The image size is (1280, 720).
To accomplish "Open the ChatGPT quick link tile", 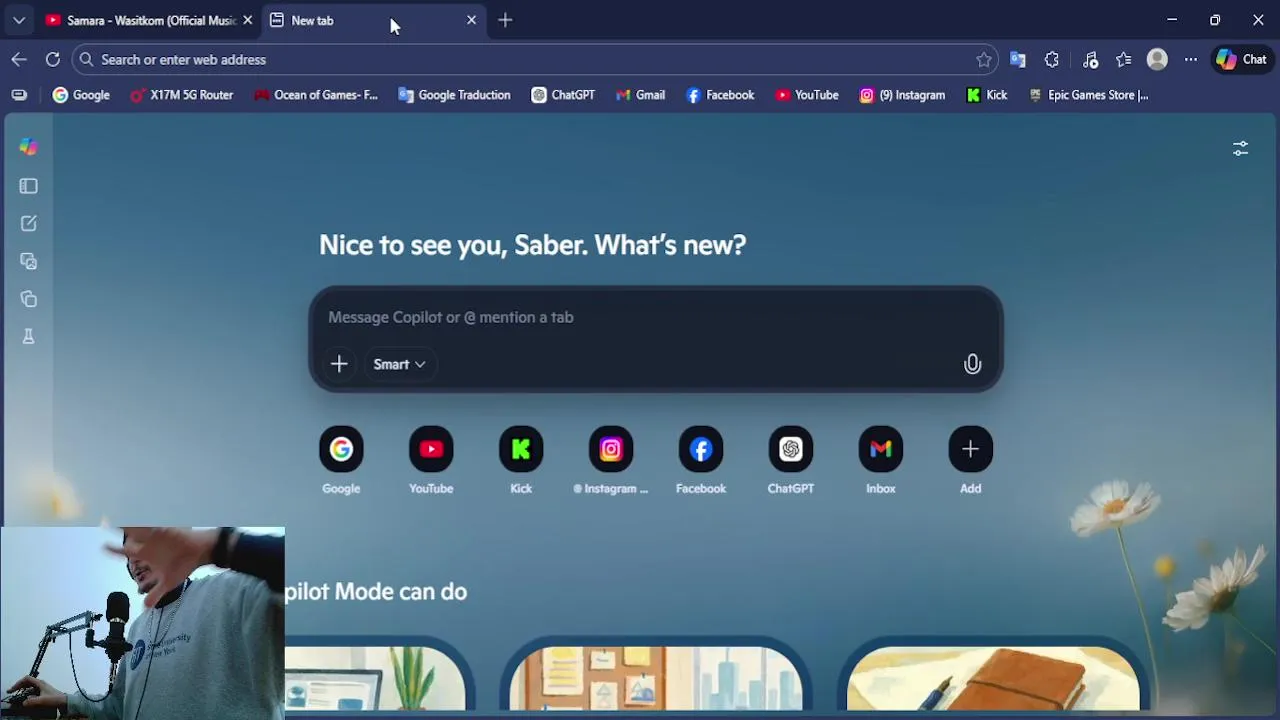I will click(x=791, y=461).
